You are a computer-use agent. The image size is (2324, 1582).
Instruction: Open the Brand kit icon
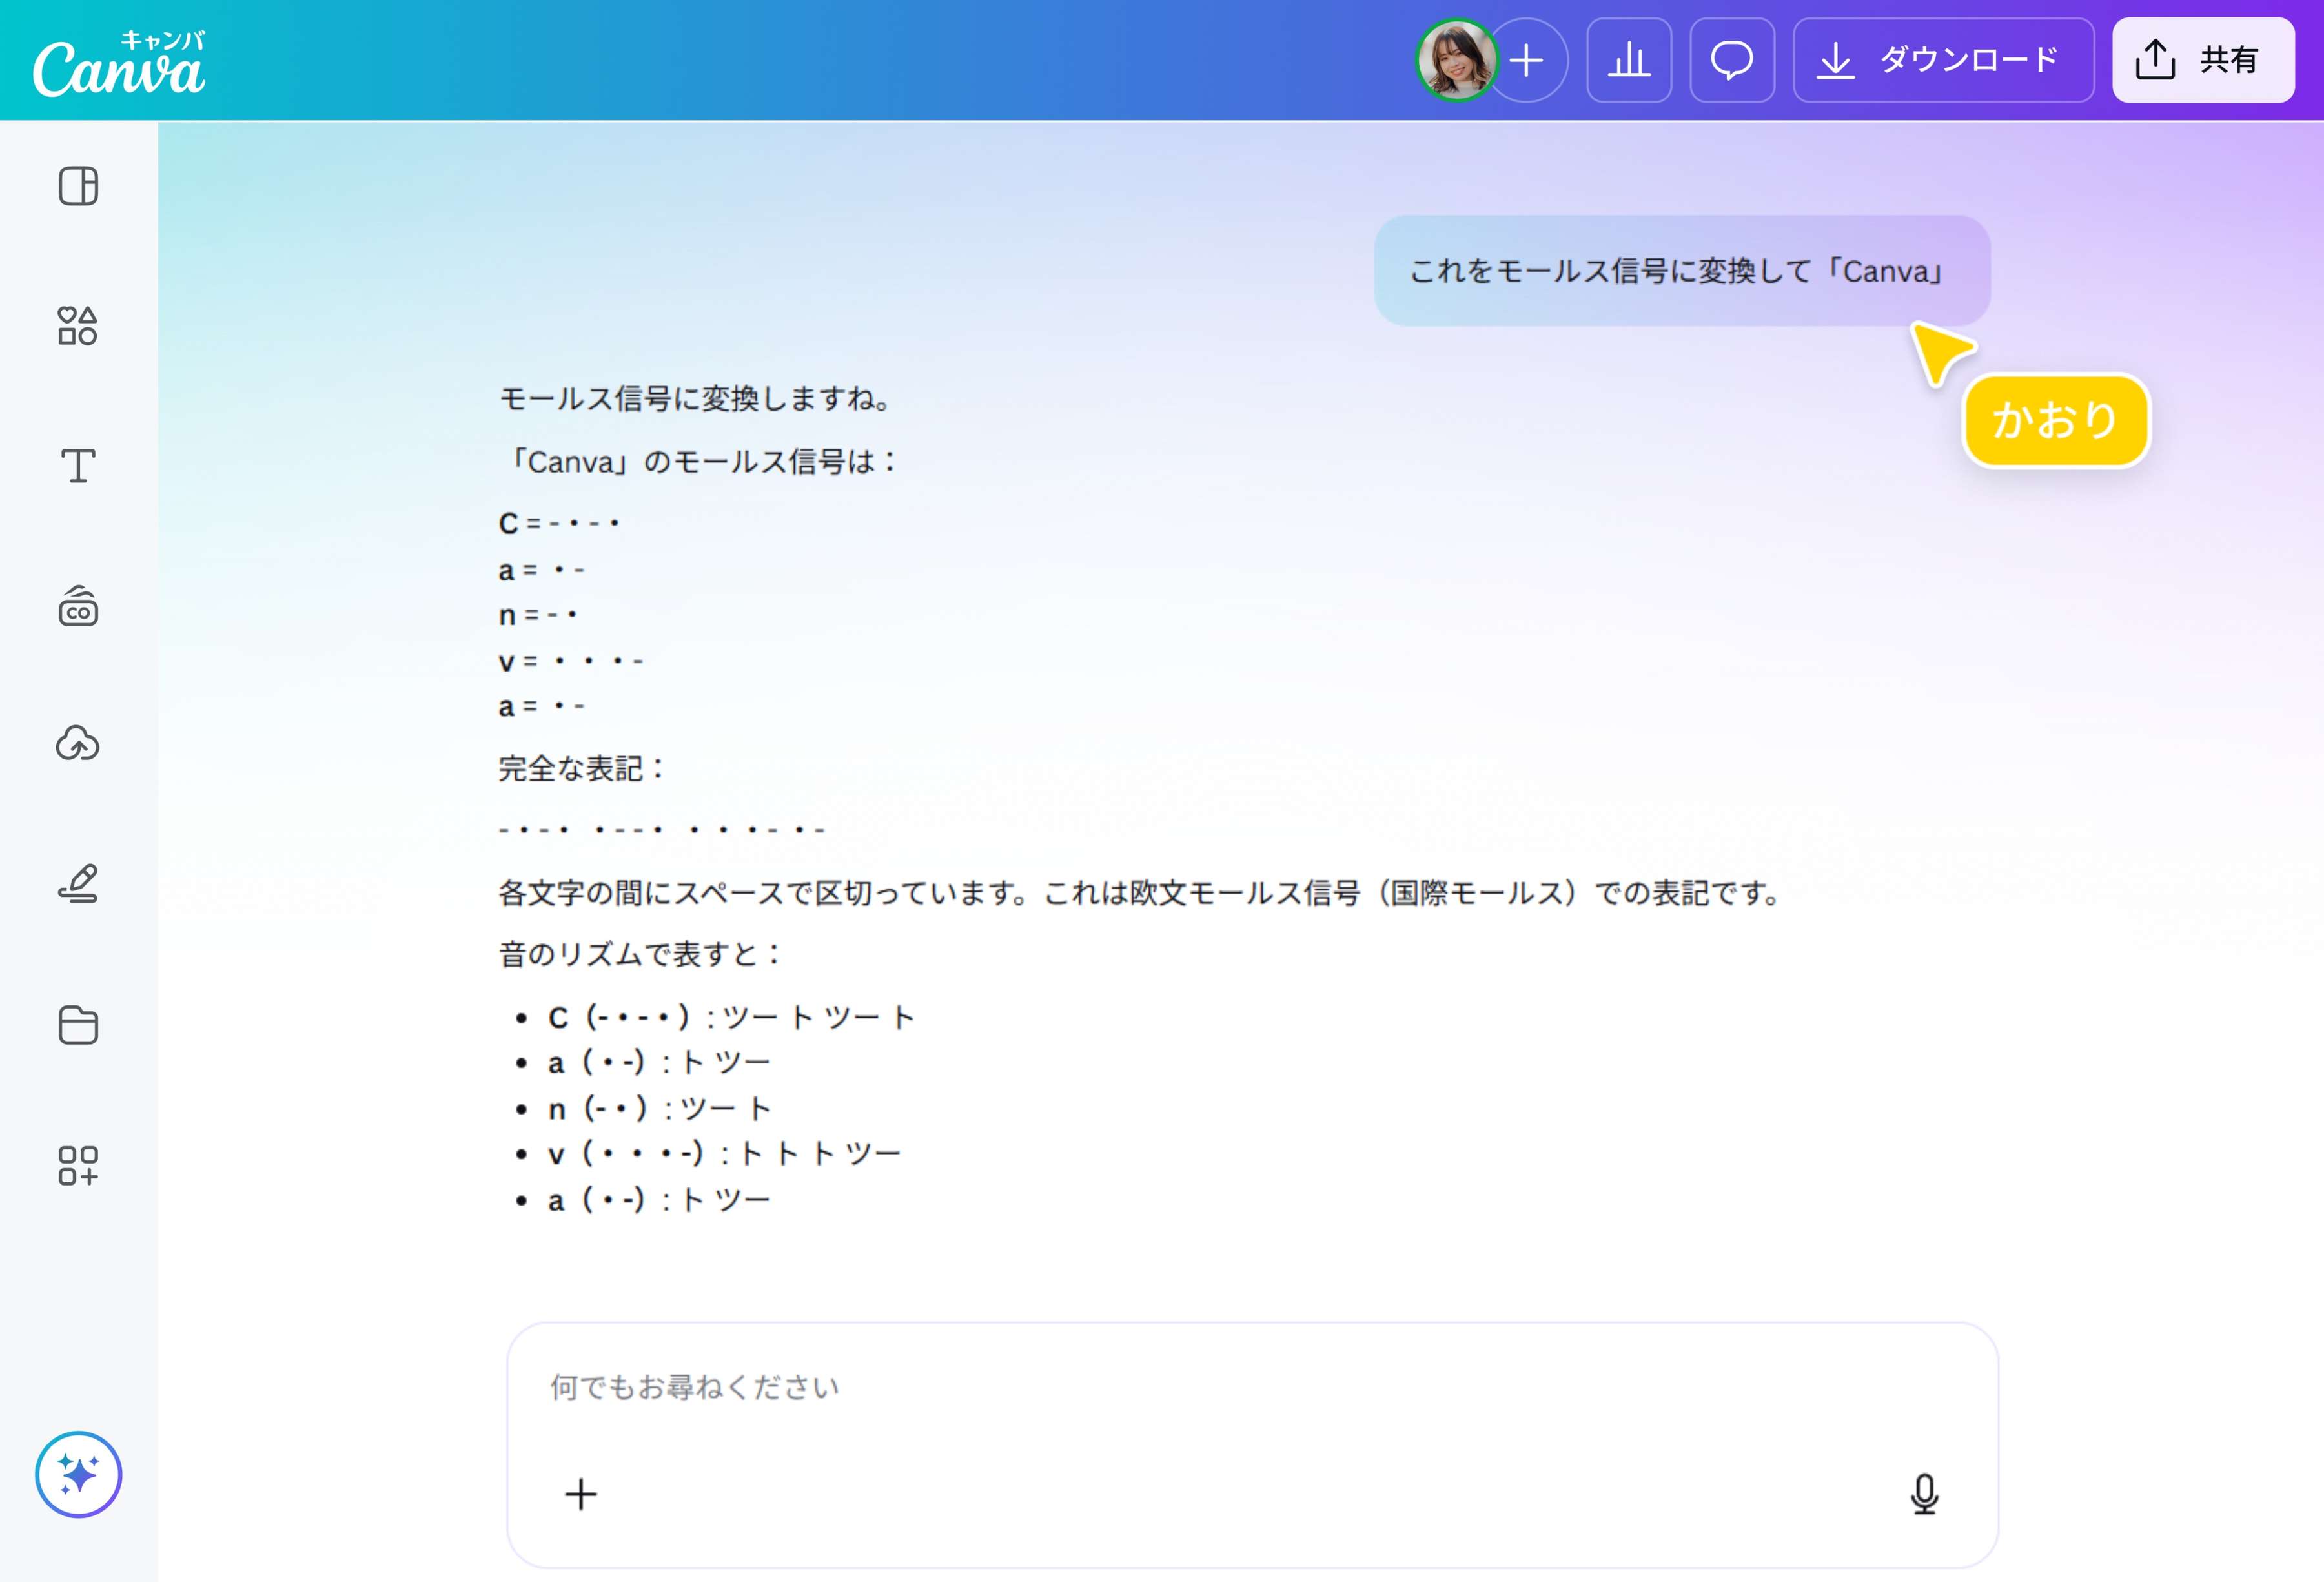click(78, 606)
